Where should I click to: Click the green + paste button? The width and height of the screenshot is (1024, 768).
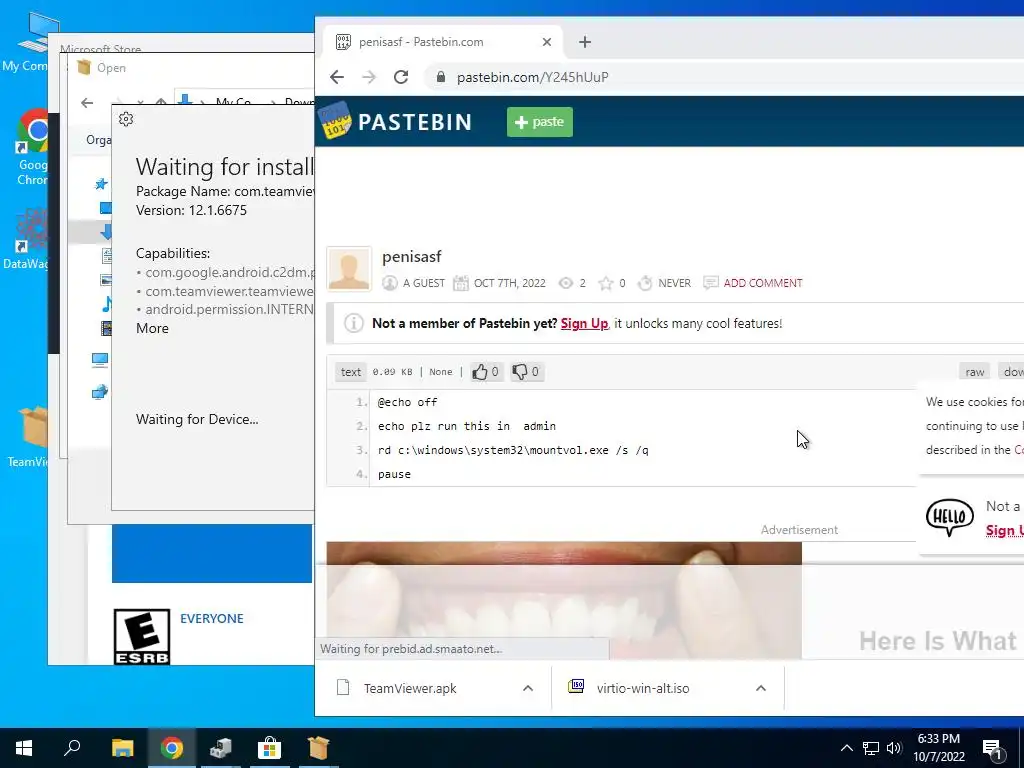(539, 122)
